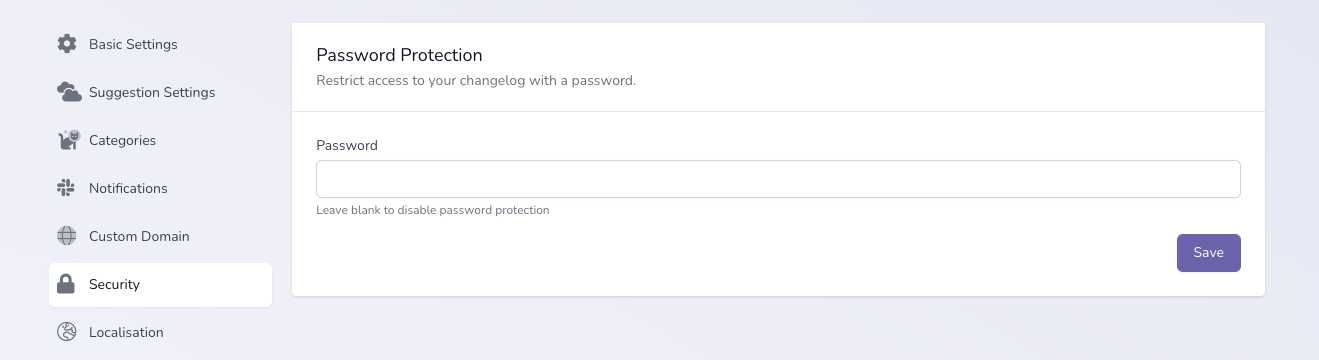Select the earth icon next to Localisation
The width and height of the screenshot is (1319, 360).
coord(67,332)
